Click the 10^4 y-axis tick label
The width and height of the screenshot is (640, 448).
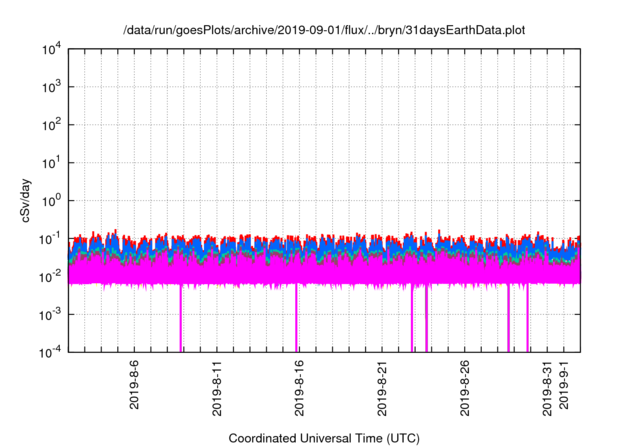point(52,49)
